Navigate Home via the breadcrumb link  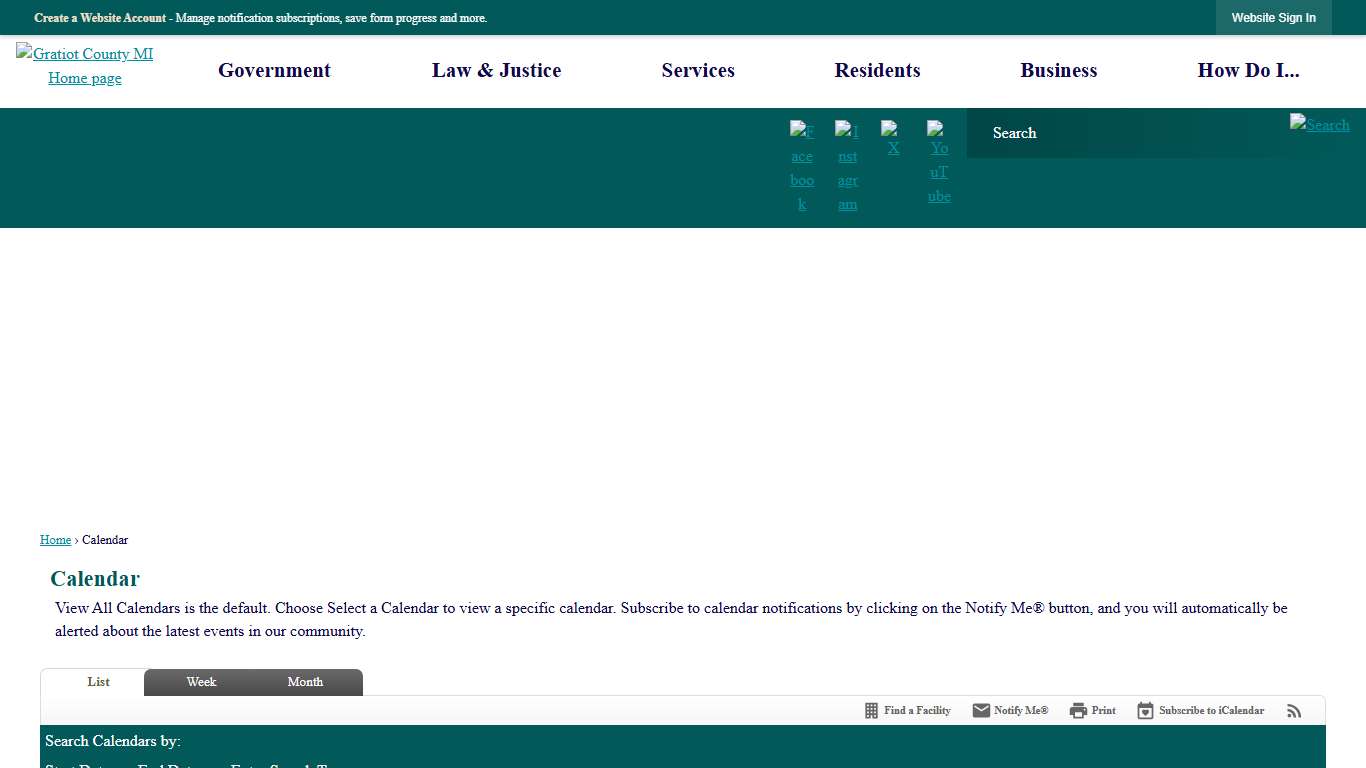pos(55,539)
